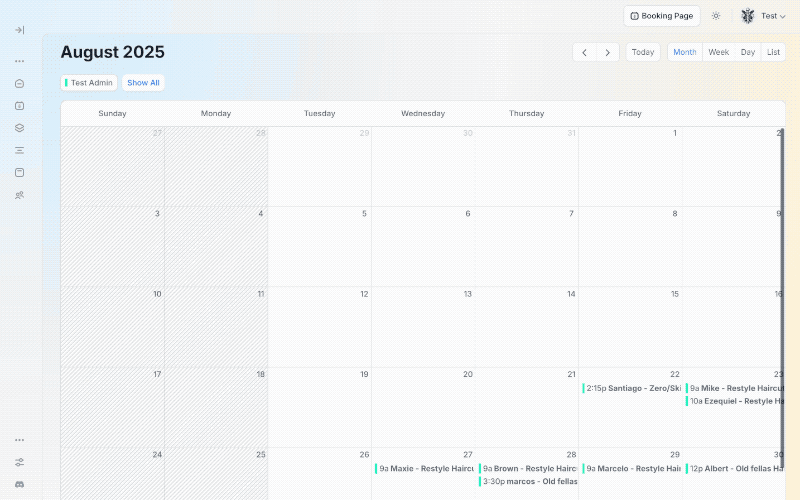Viewport: 800px width, 500px height.
Task: Click the Thursday column header
Action: pos(527,113)
